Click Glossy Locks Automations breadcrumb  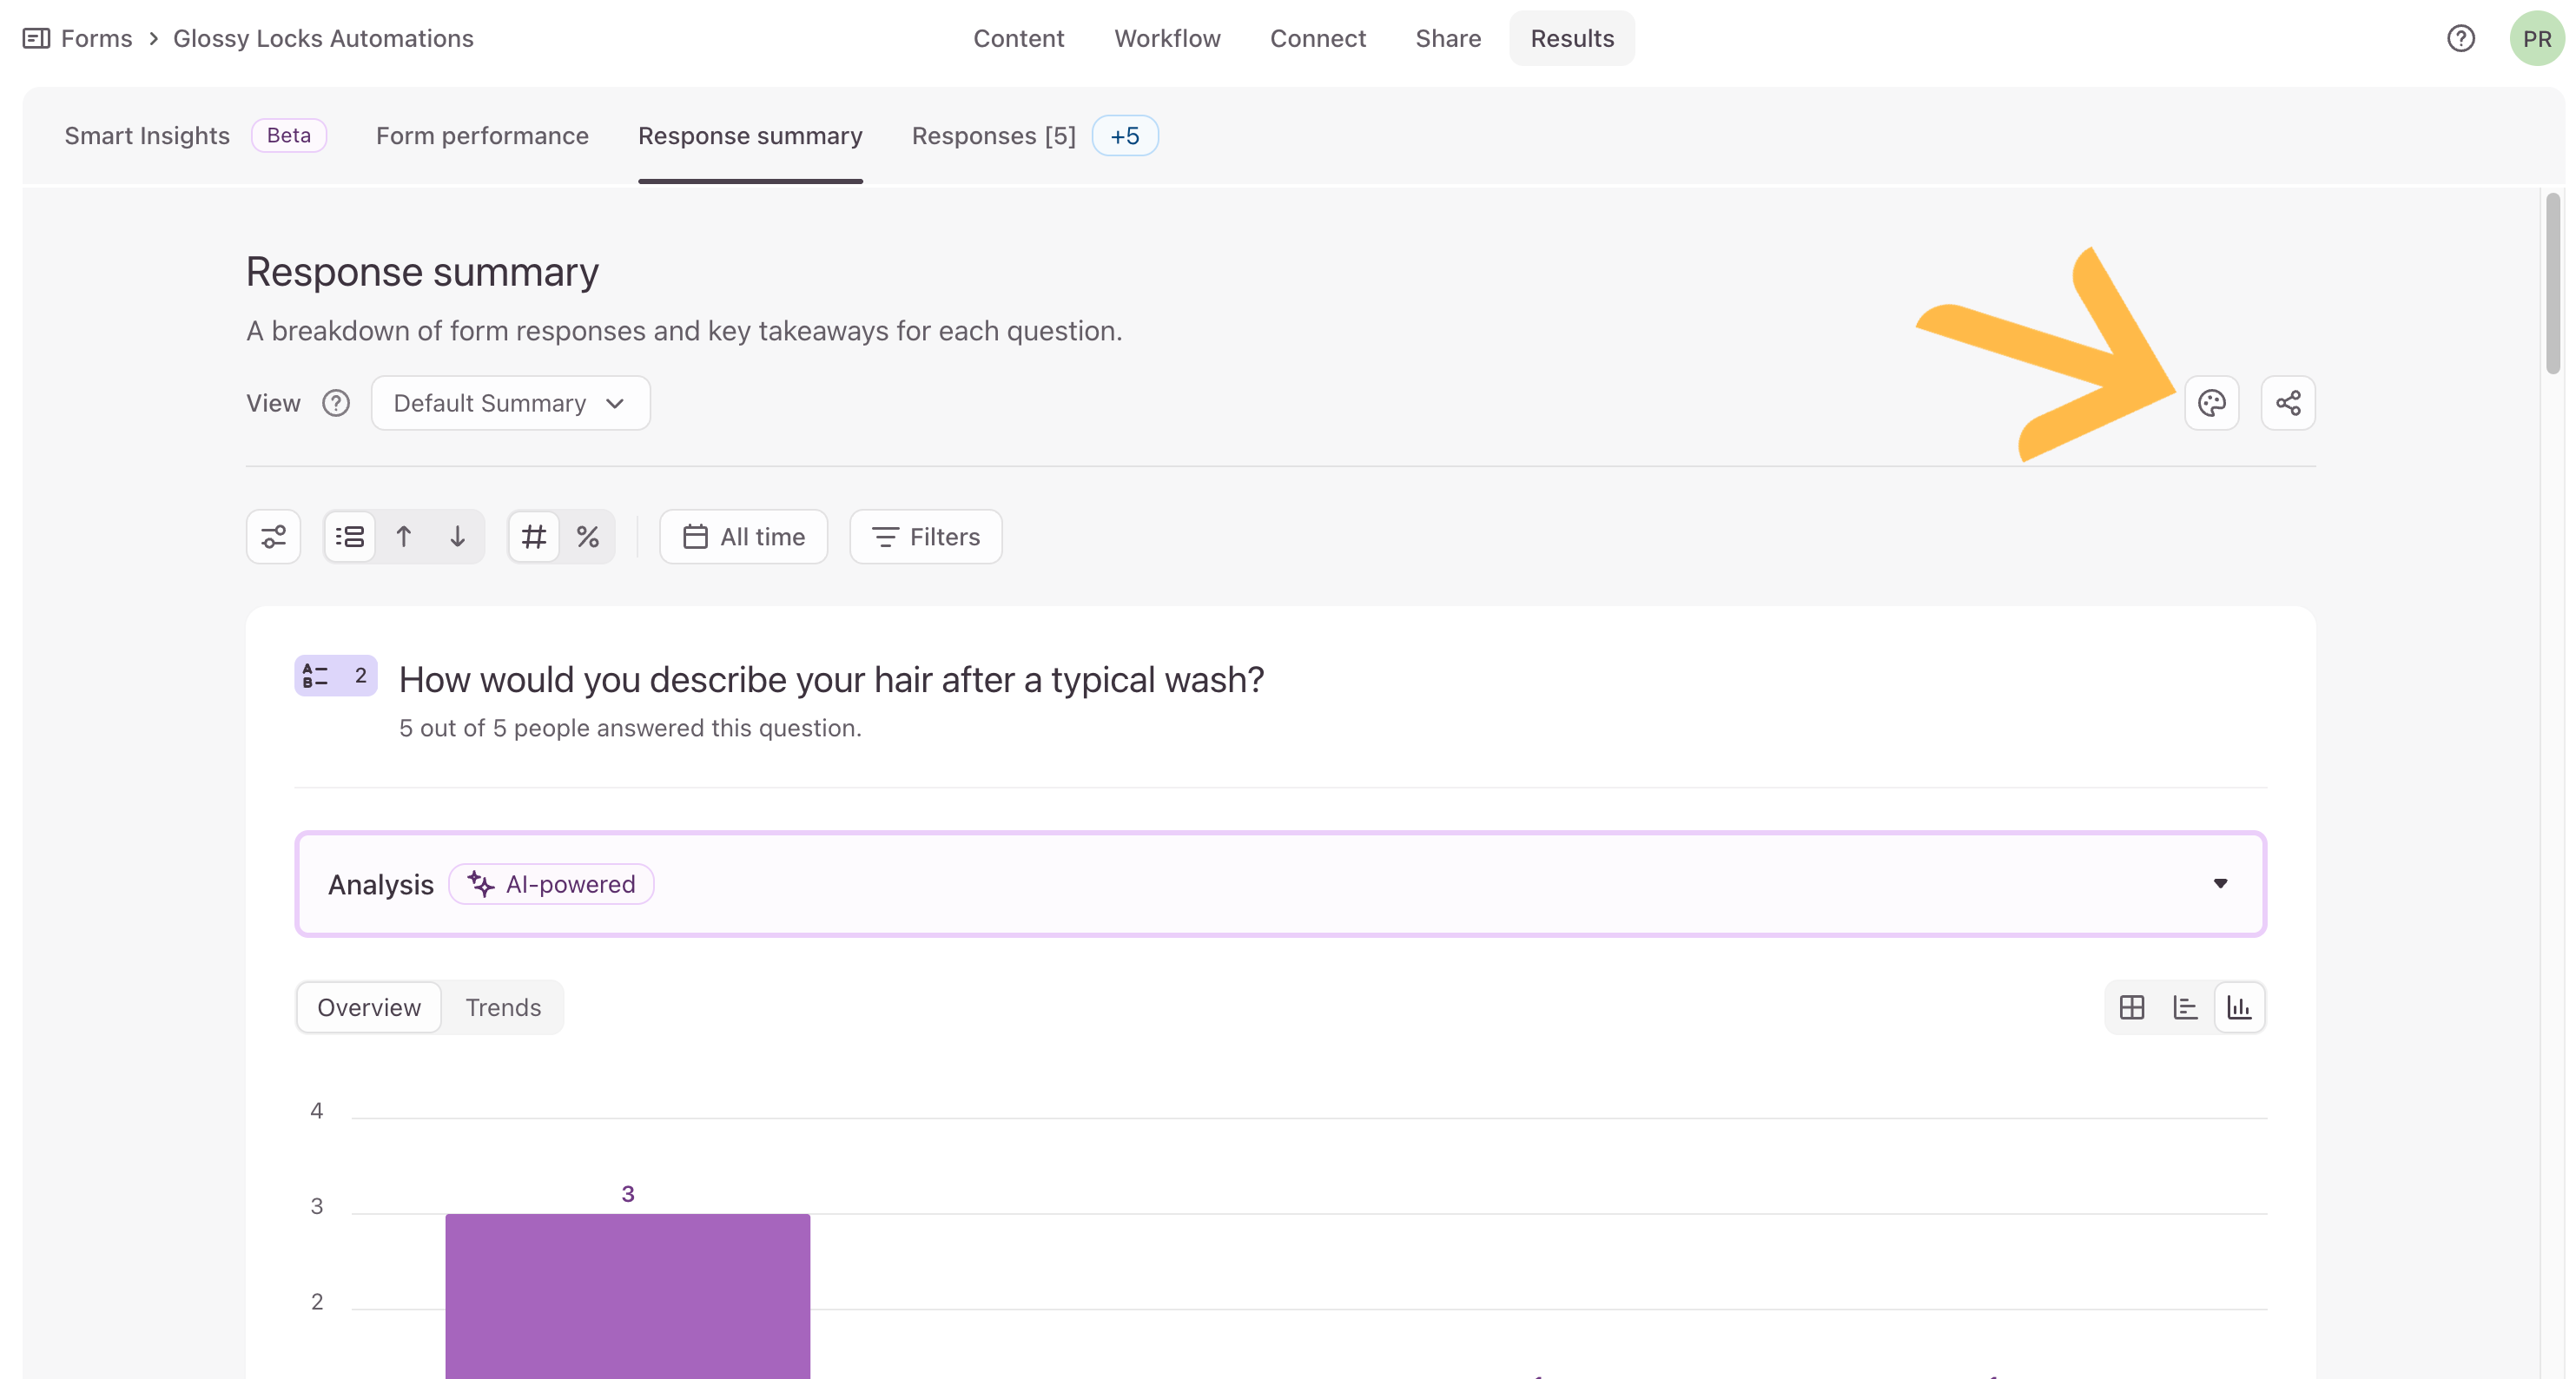click(x=323, y=38)
